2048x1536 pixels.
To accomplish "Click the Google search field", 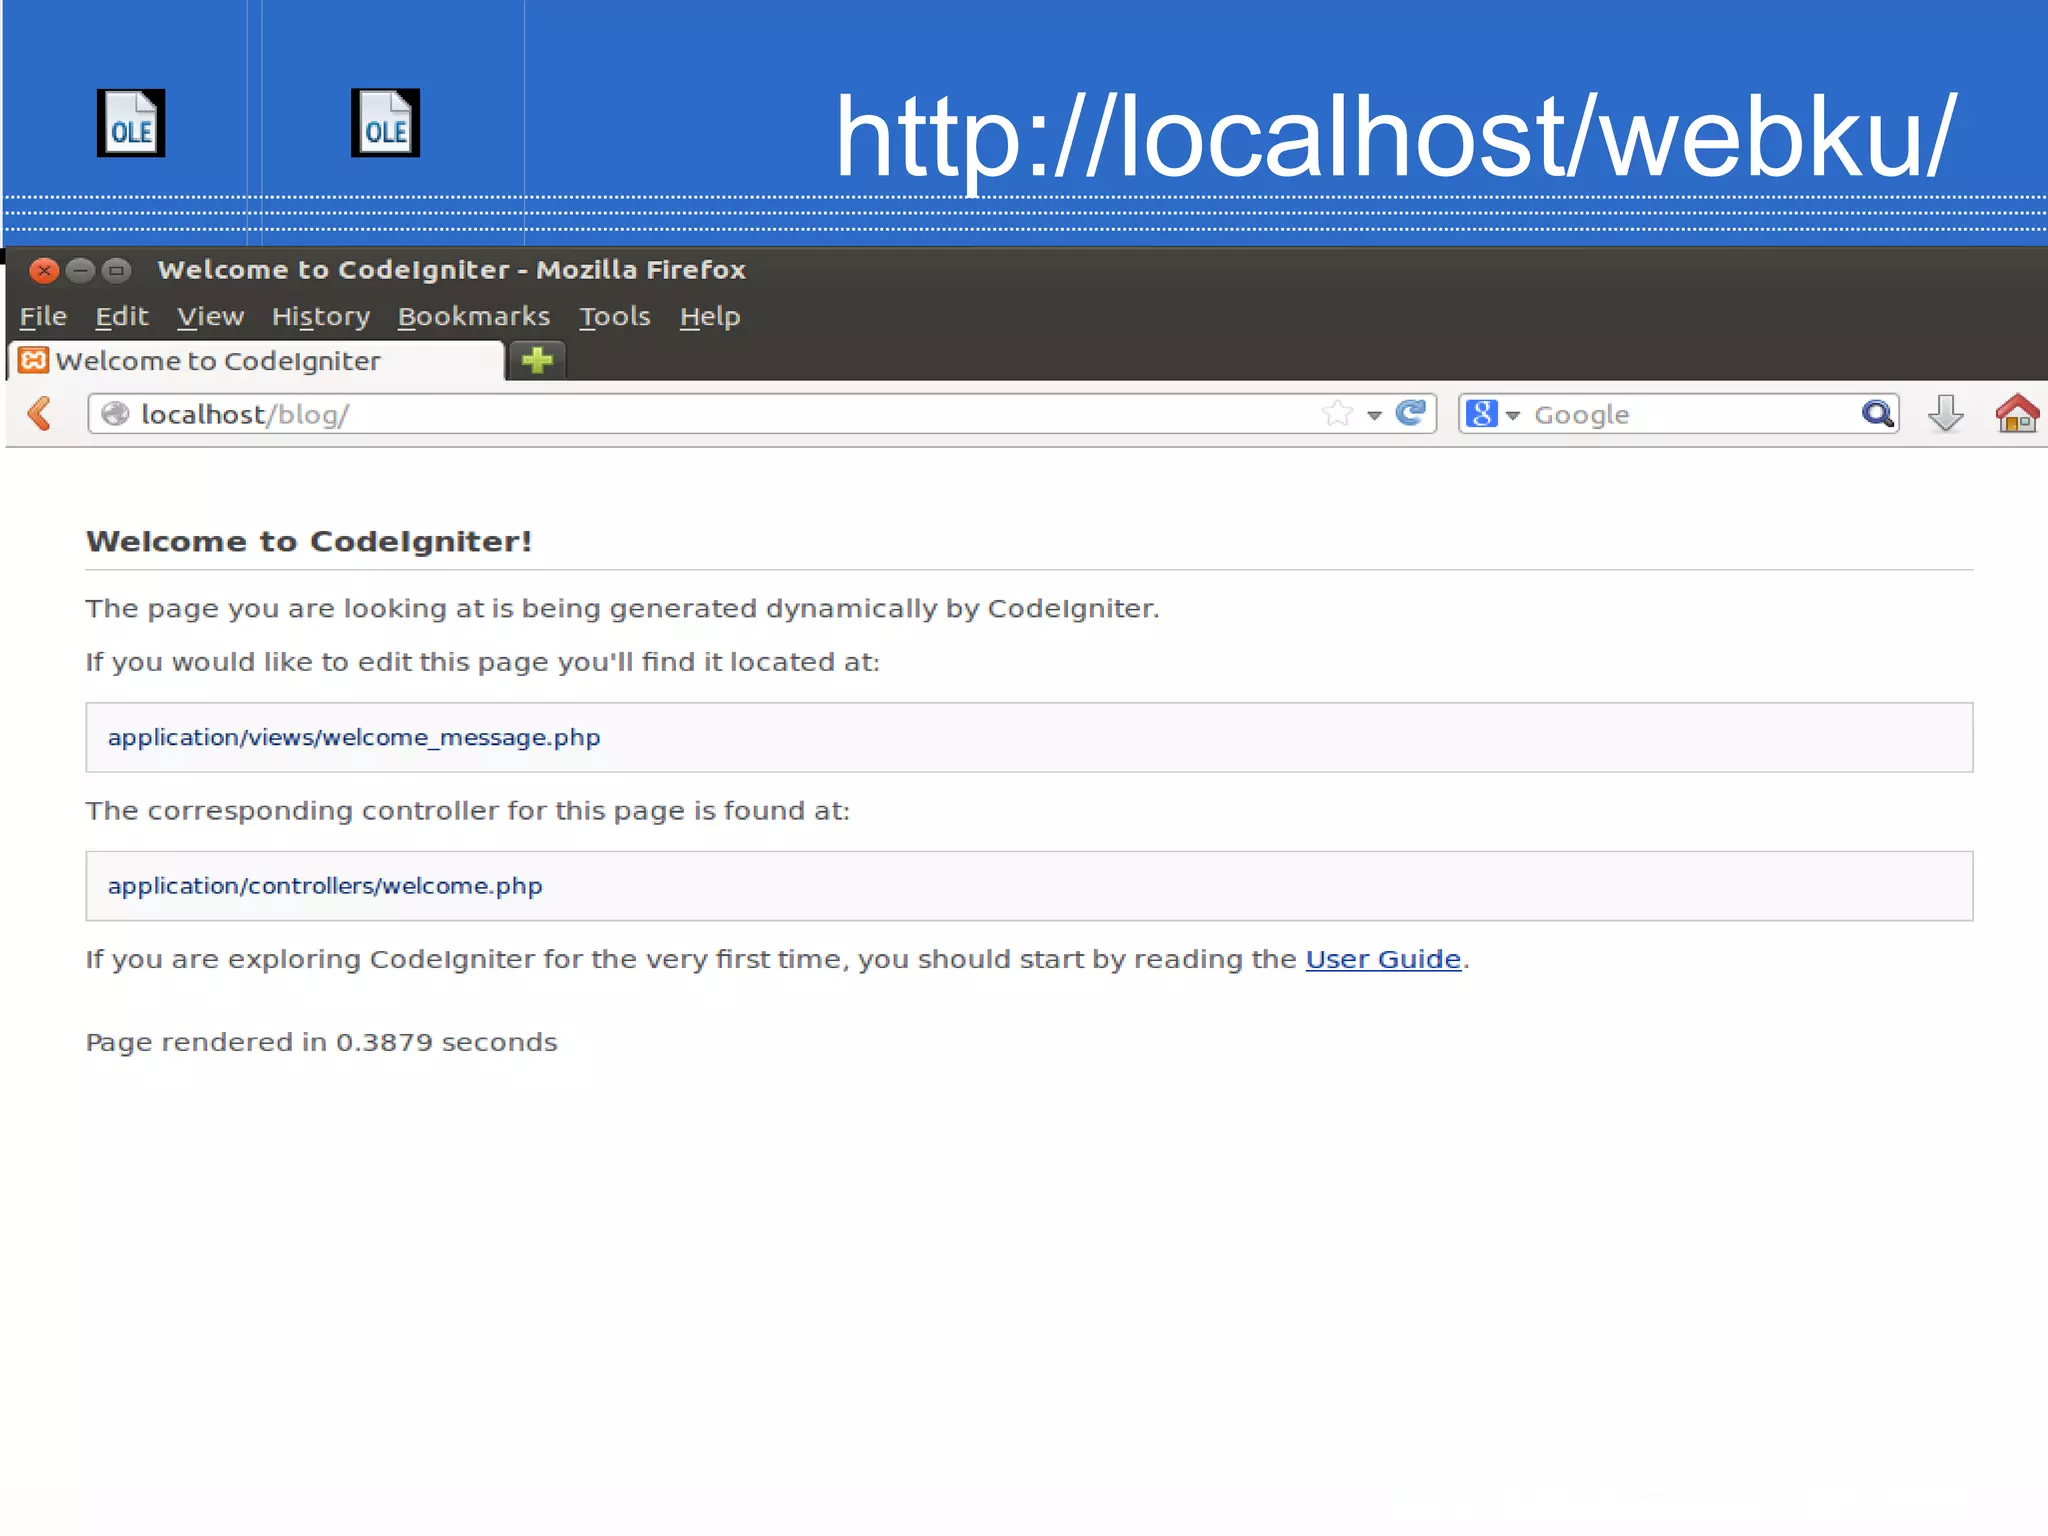I will pyautogui.click(x=1678, y=414).
